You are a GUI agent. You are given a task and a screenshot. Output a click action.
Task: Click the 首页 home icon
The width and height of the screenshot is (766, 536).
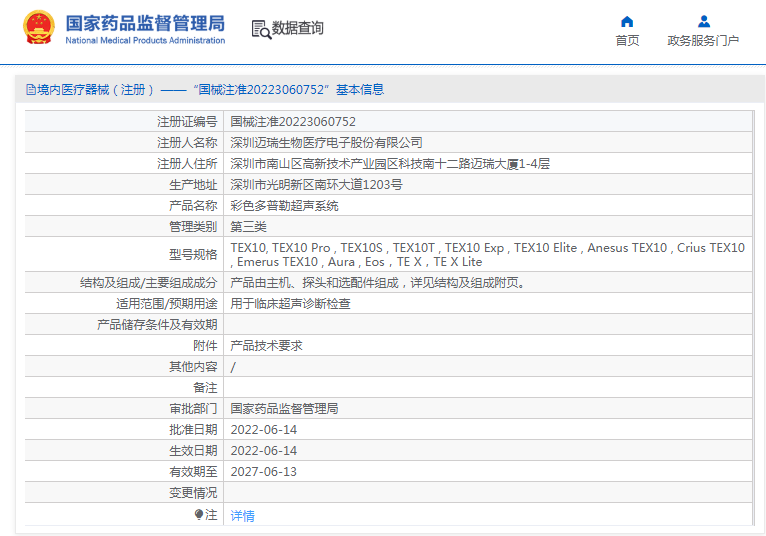coord(627,21)
